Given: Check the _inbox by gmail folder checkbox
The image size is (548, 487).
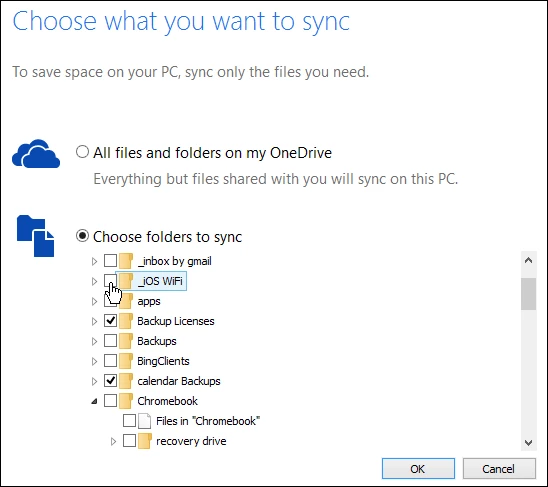Looking at the screenshot, I should pyautogui.click(x=110, y=261).
